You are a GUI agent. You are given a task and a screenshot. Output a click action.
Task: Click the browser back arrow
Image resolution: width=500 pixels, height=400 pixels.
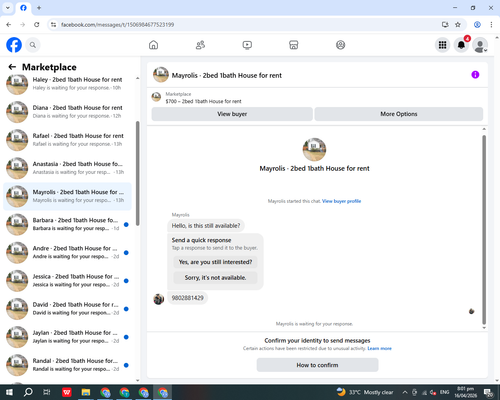pyautogui.click(x=9, y=25)
